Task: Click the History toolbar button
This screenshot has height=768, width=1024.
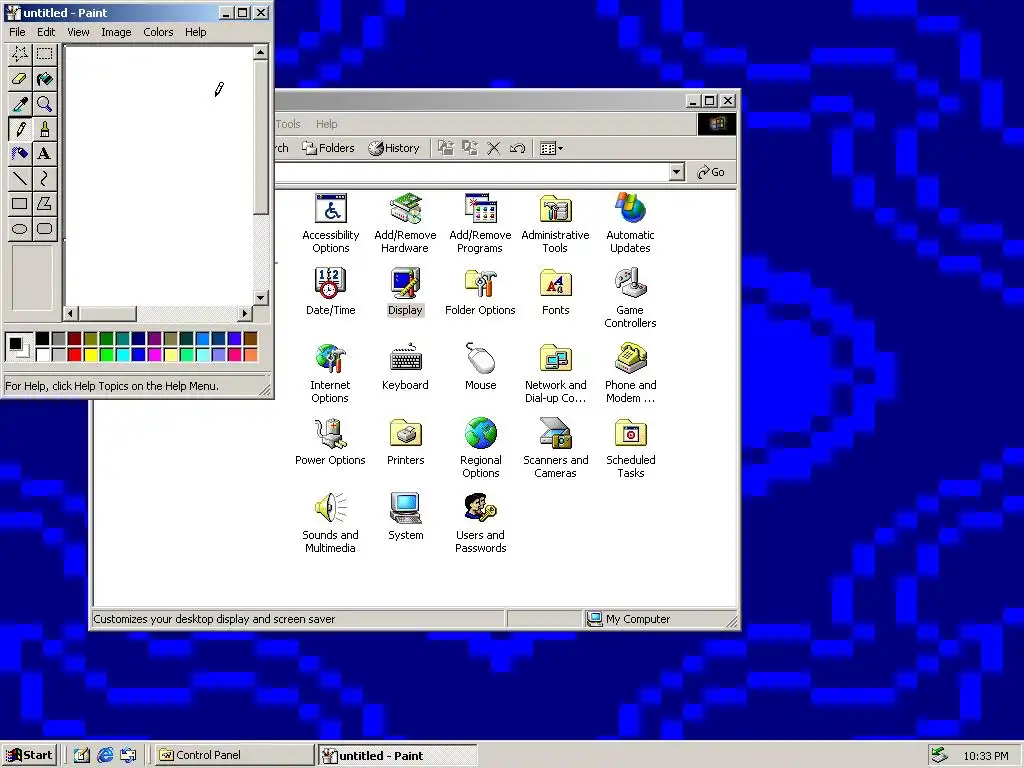Action: (x=394, y=148)
